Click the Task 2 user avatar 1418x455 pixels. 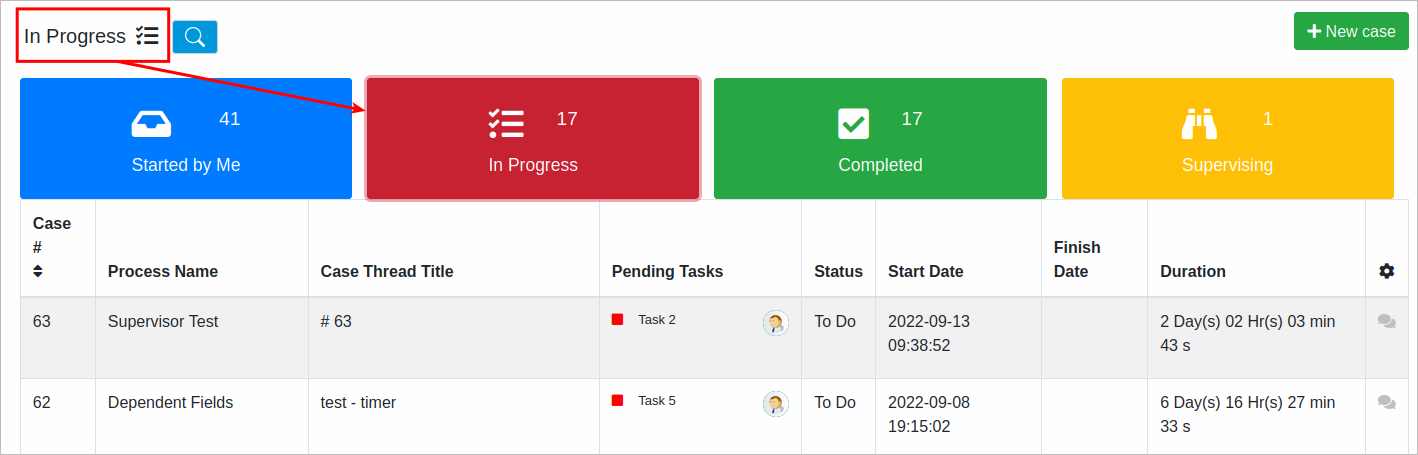click(775, 322)
